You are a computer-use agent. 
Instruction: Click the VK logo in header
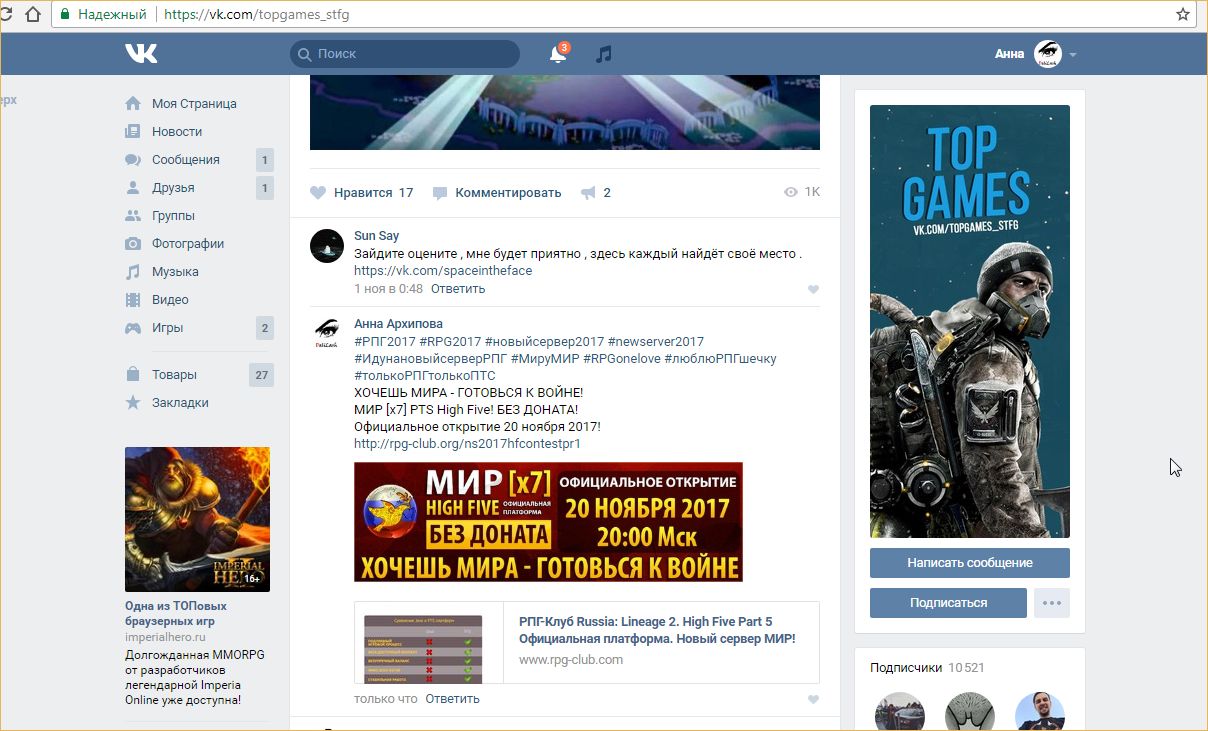pos(141,54)
